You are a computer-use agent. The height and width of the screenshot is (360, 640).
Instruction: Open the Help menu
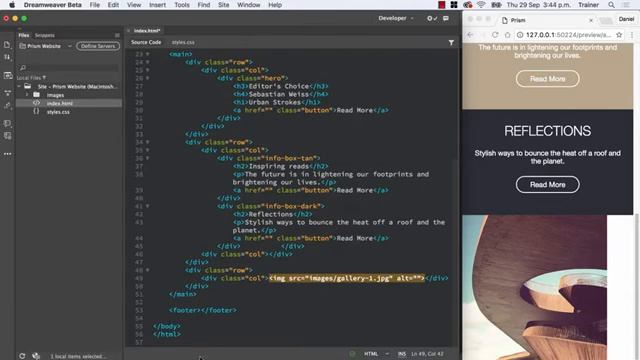coord(275,5)
